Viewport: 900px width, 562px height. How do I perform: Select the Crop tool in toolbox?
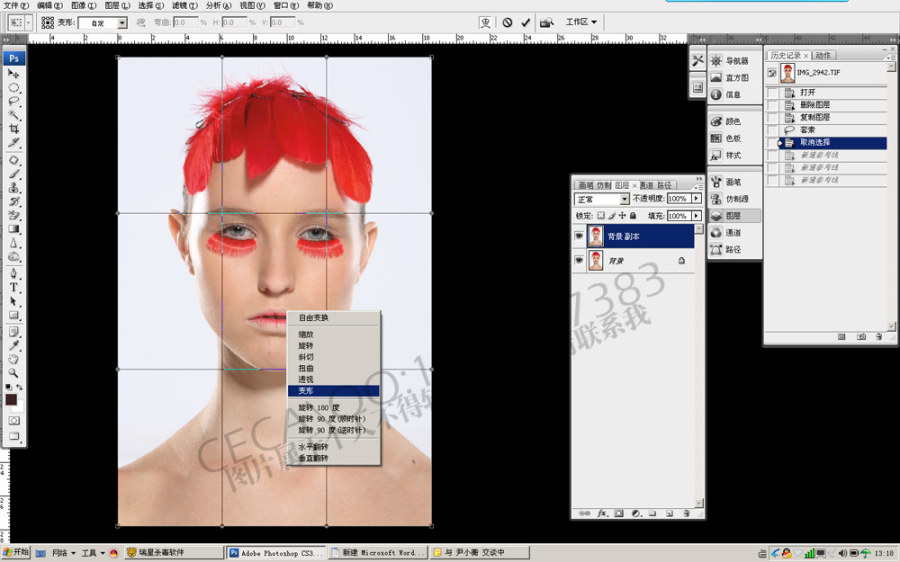14,129
